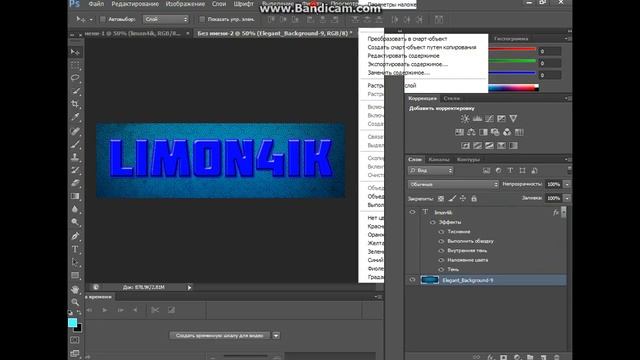Click Создать временную шкалу для видео
The image size is (640, 360).
220,336
